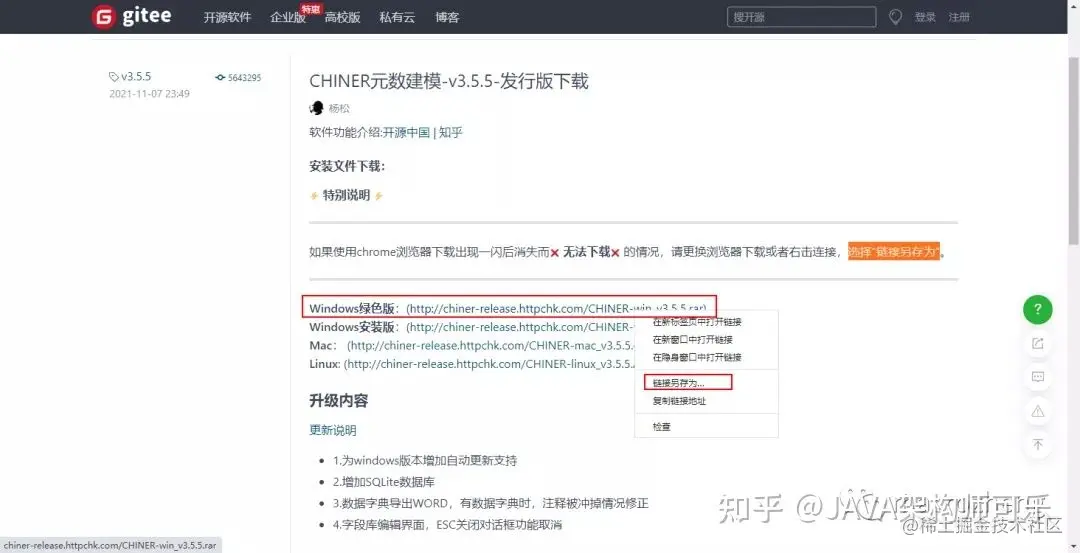Choose 在新标签页中打开链接 in context menu

click(x=697, y=322)
